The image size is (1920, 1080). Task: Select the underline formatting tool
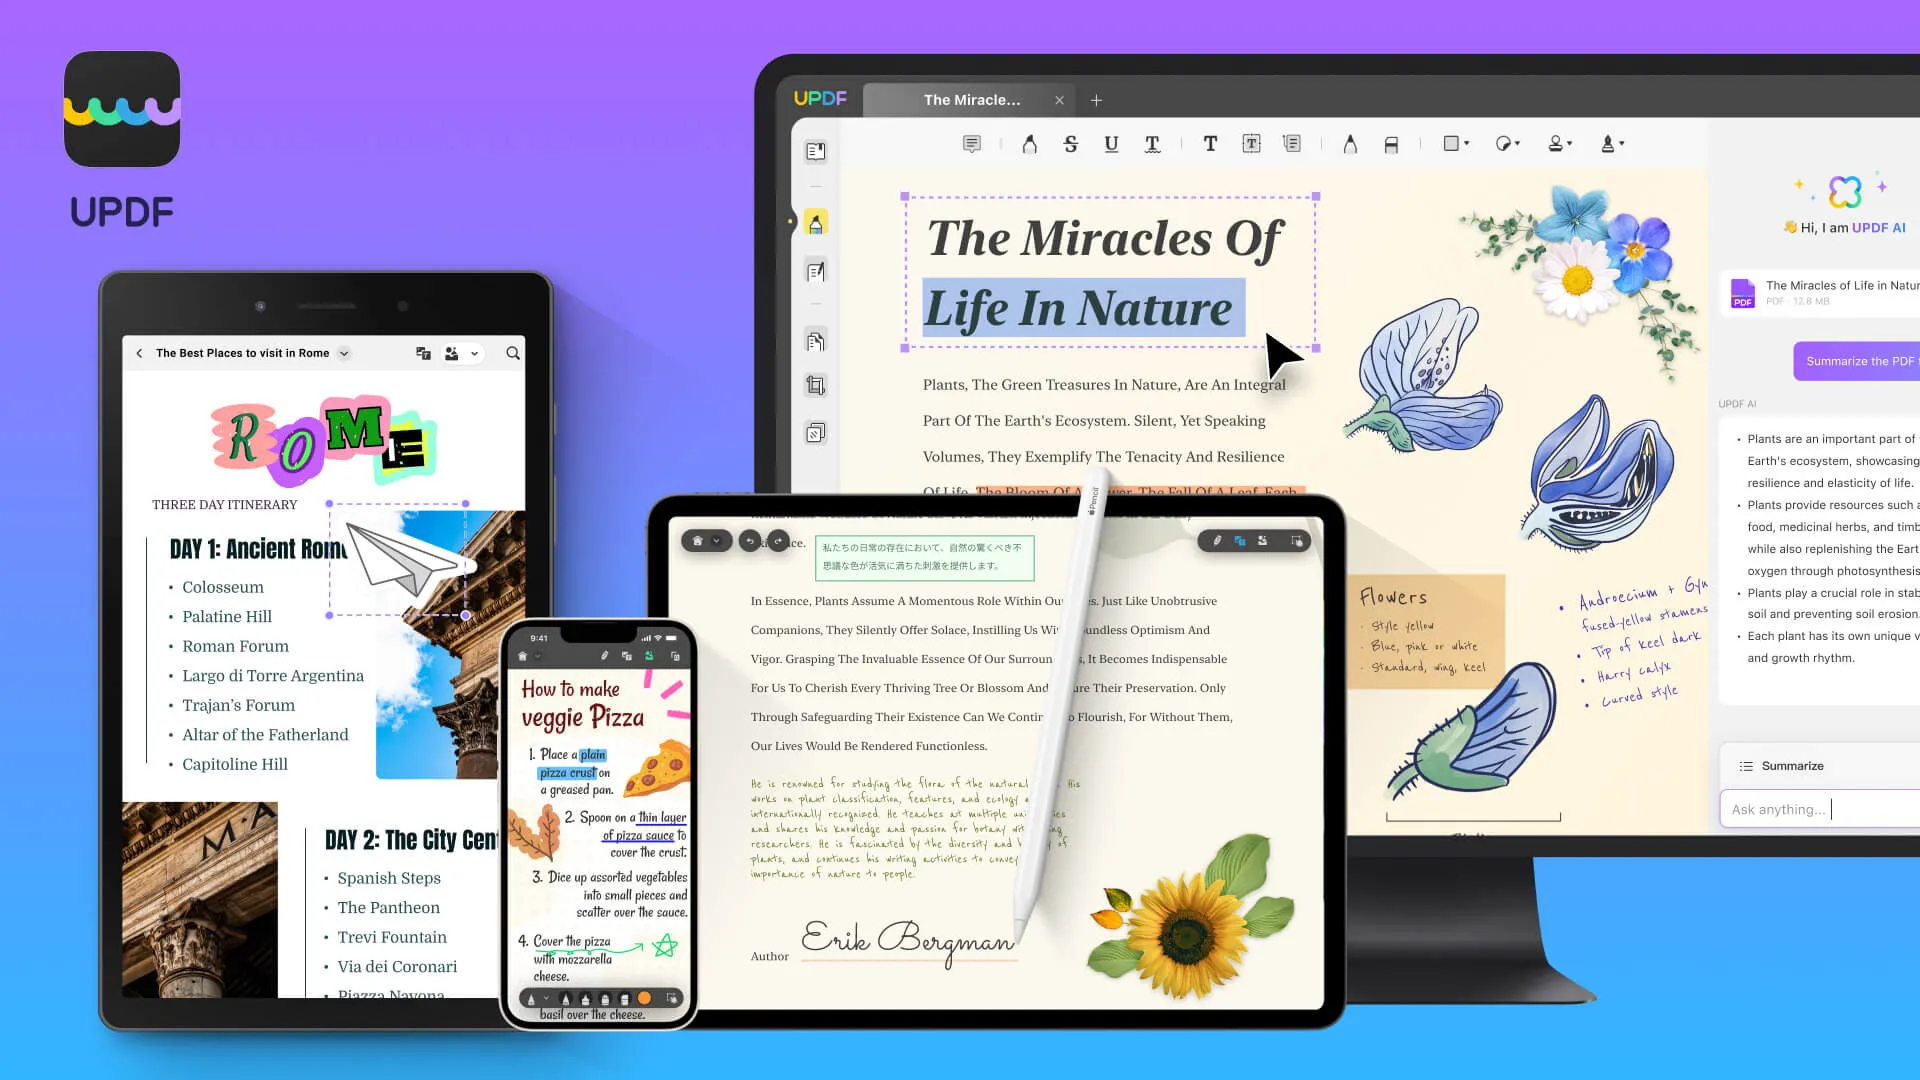pyautogui.click(x=1110, y=144)
